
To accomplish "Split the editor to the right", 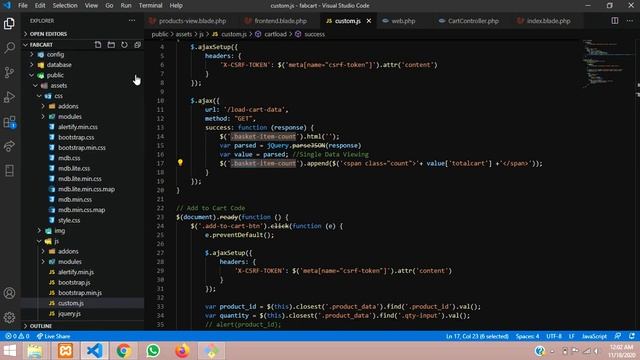I will [615, 20].
